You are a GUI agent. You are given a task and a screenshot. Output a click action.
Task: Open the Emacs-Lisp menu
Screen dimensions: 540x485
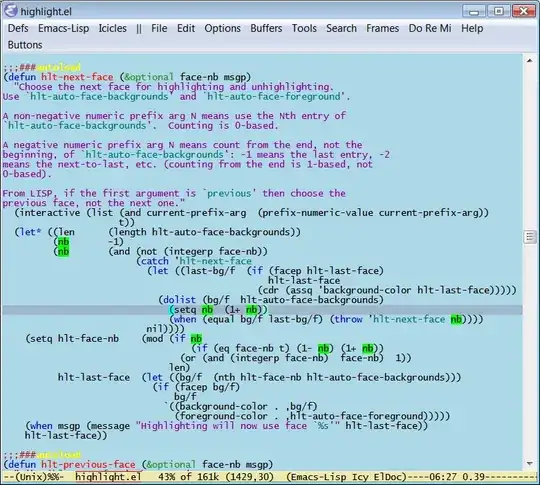pos(63,28)
